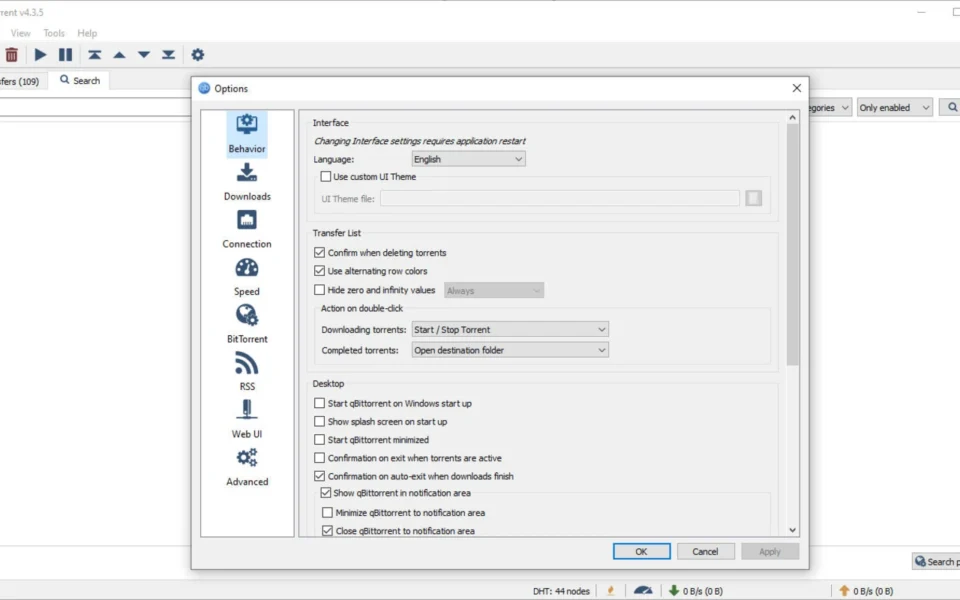Click the move up queue arrow icon
960x600 pixels.
tap(119, 54)
